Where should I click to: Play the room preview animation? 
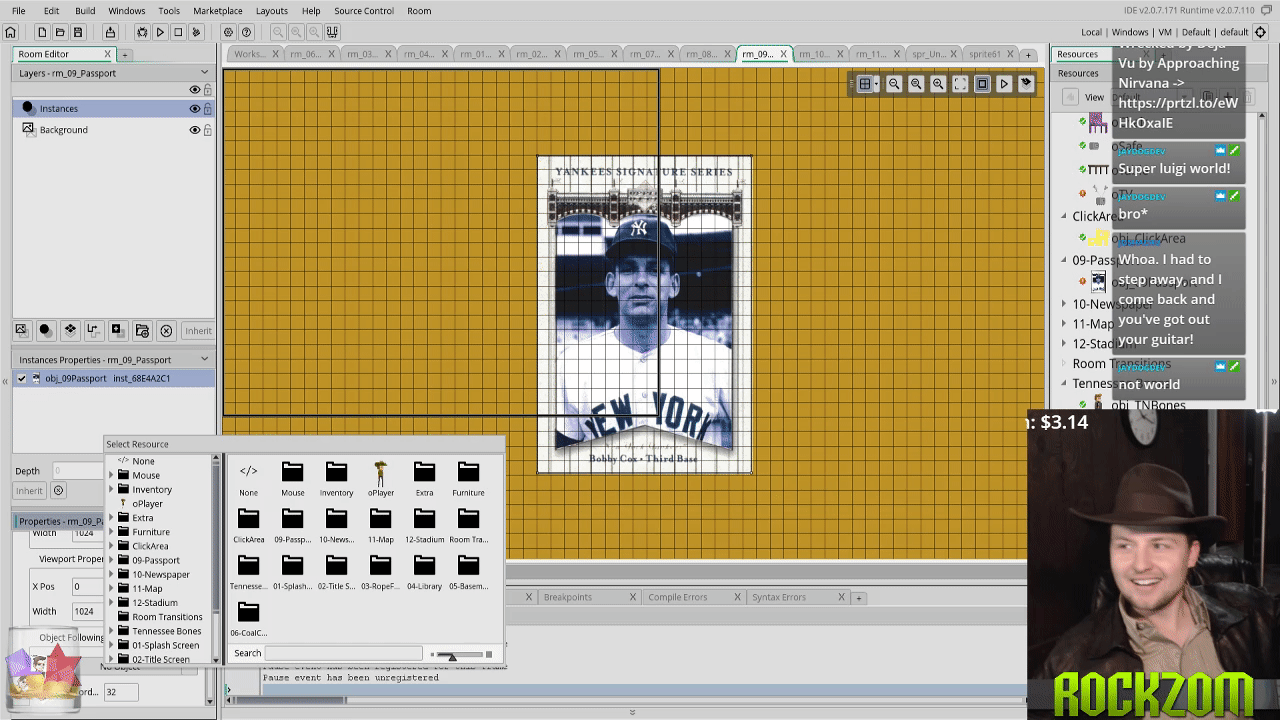[1004, 84]
